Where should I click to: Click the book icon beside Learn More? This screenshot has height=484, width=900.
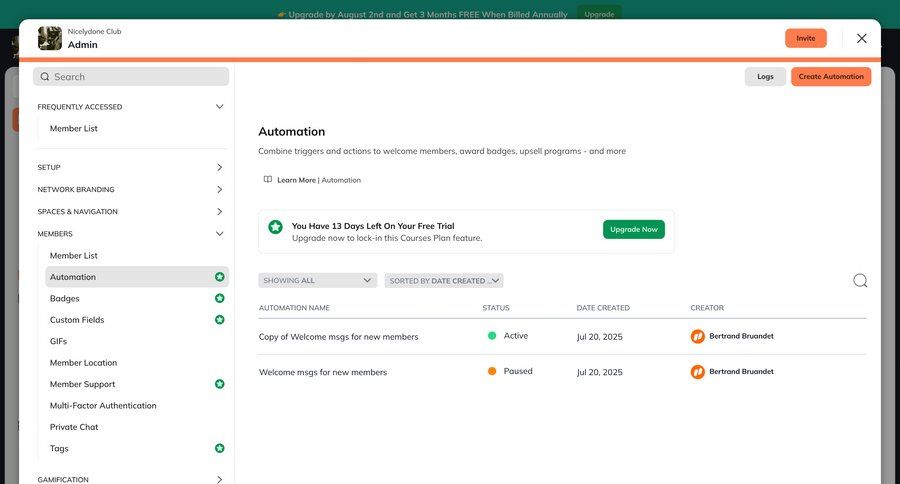click(x=267, y=179)
